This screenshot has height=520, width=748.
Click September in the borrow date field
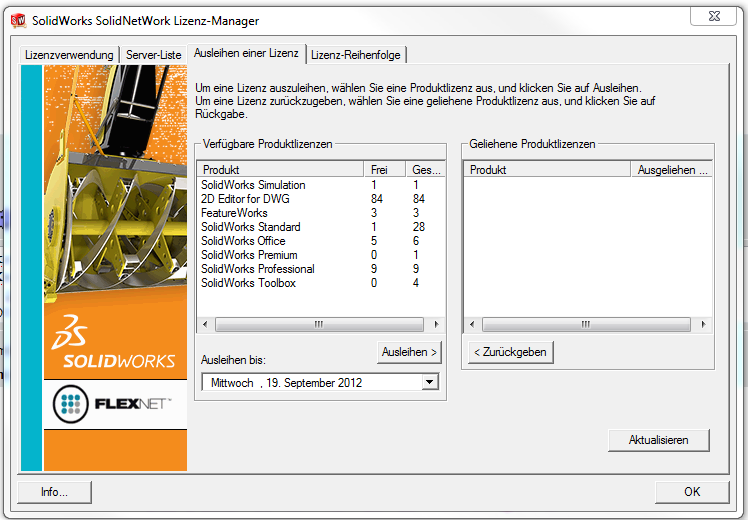[310, 383]
